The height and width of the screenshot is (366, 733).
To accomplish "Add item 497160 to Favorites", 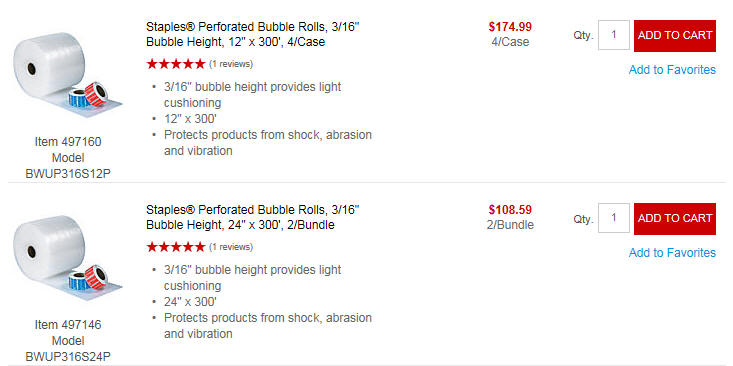I will pos(672,70).
